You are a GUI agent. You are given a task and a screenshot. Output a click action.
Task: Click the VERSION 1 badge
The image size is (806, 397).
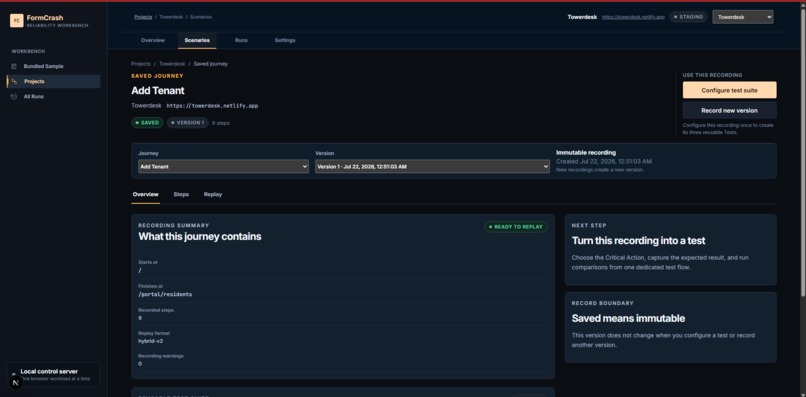coord(188,123)
